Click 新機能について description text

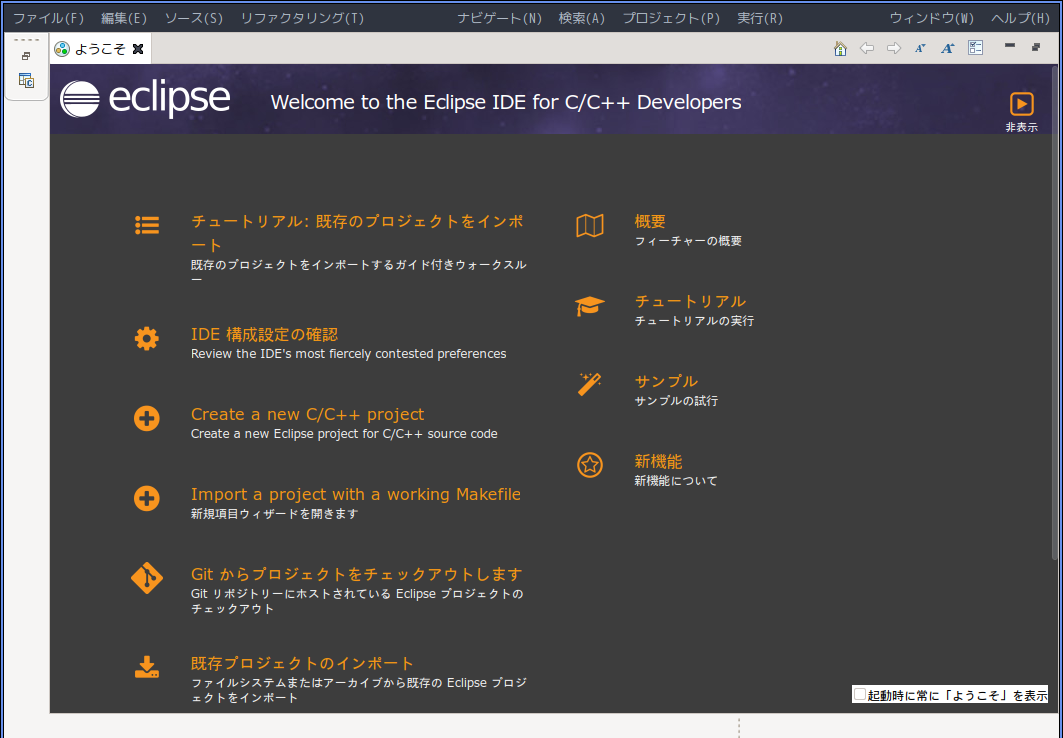[676, 481]
